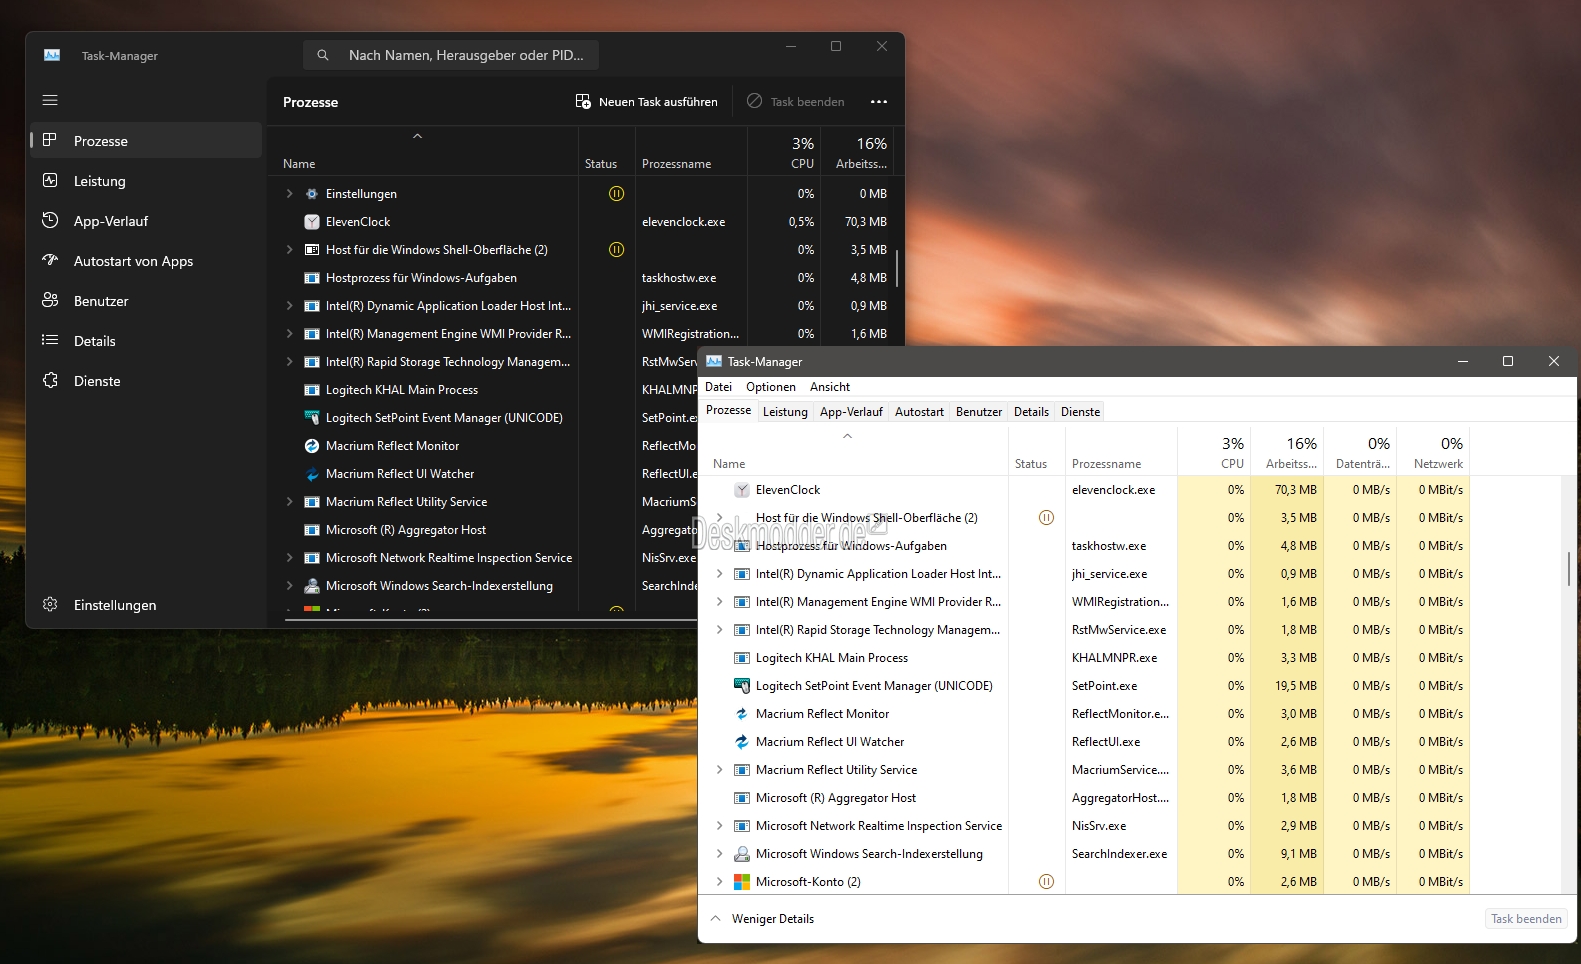Screen dimensions: 1581x964
Task: Select Logitech KHAL Main Process in dark window
Action: (x=401, y=390)
